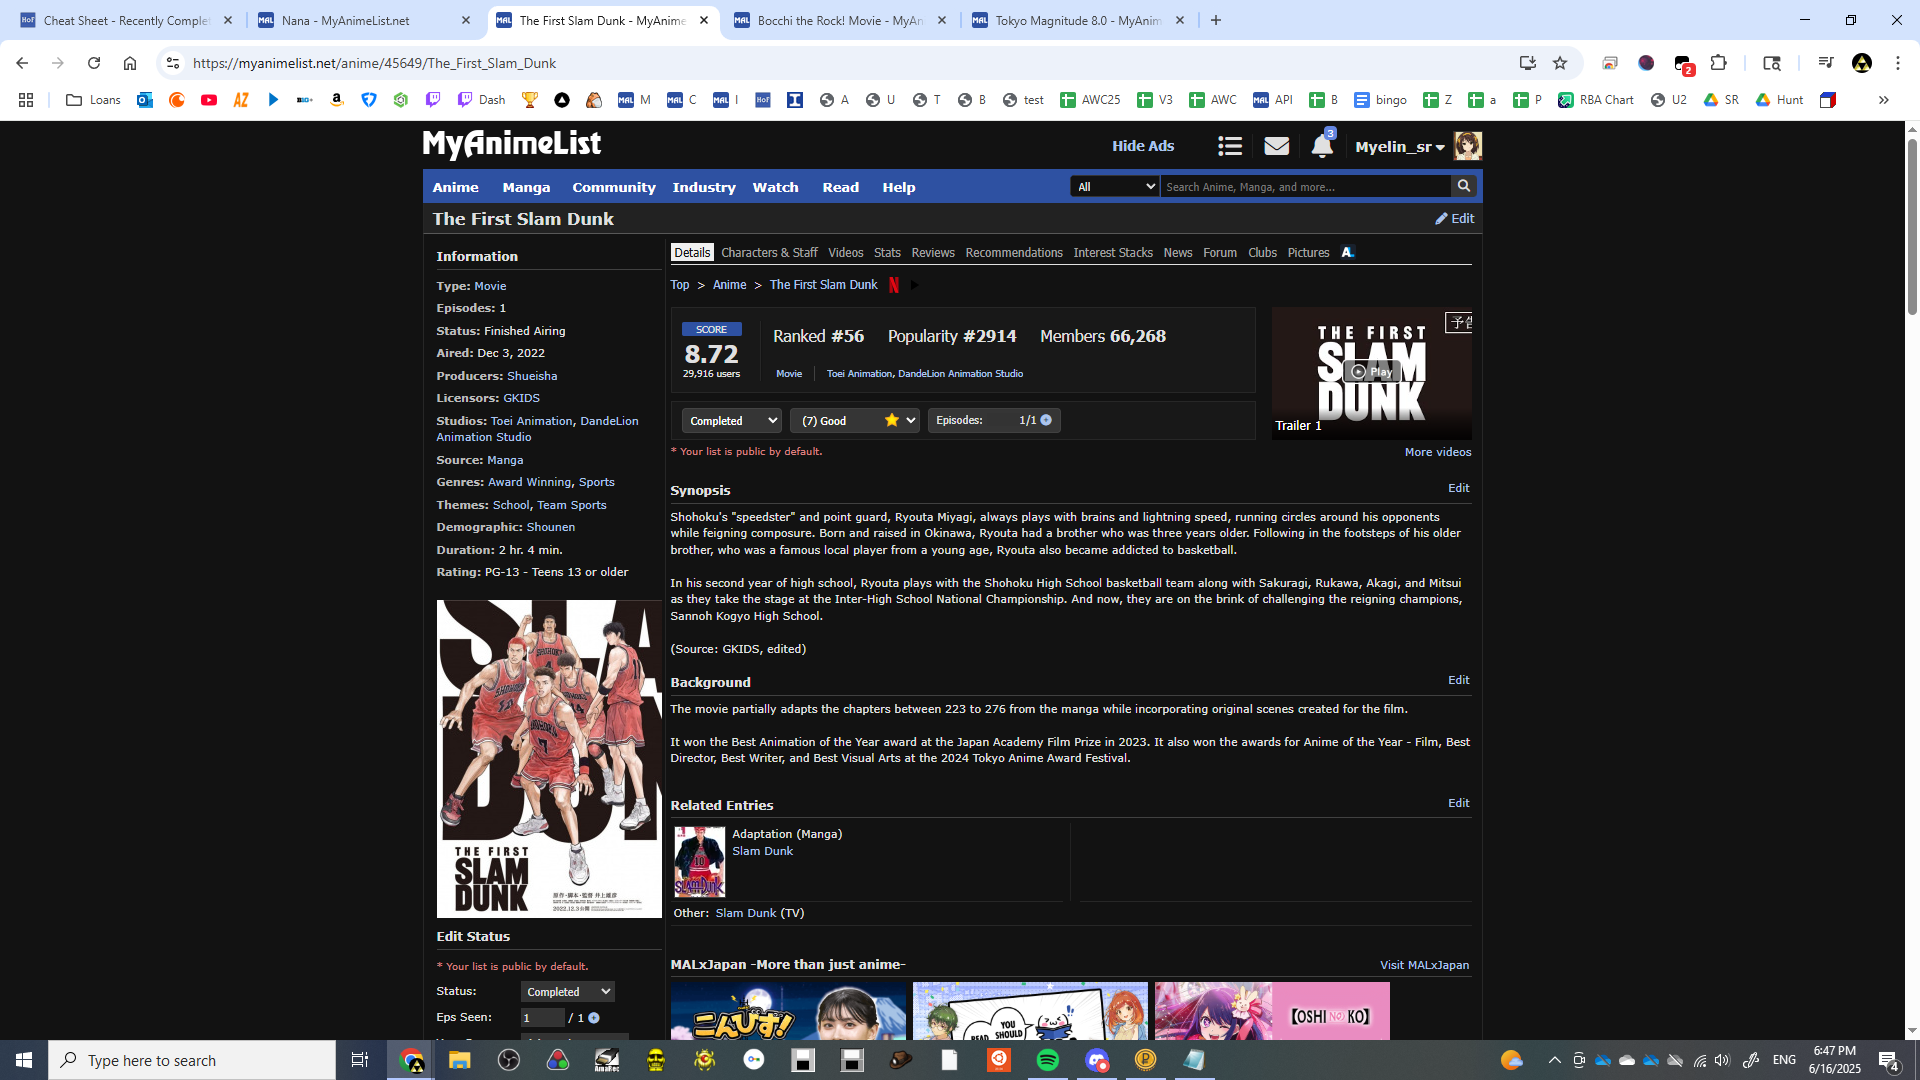Viewport: 1920px width, 1080px height.
Task: Increment episodes with plus icon
Action: (x=1046, y=420)
